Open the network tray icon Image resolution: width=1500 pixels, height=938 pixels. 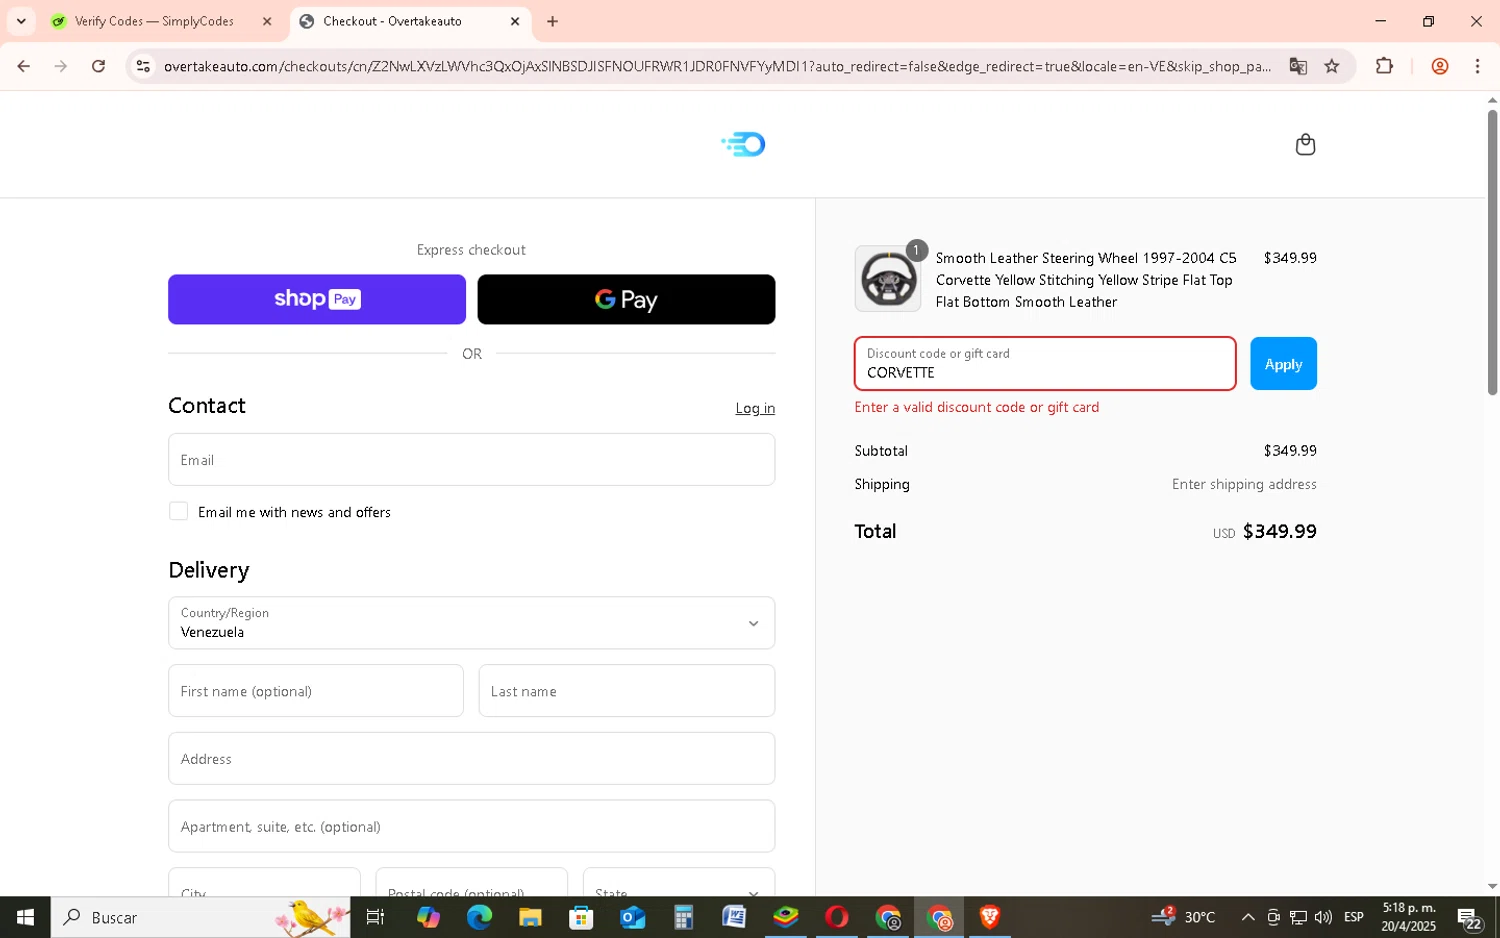coord(1298,917)
